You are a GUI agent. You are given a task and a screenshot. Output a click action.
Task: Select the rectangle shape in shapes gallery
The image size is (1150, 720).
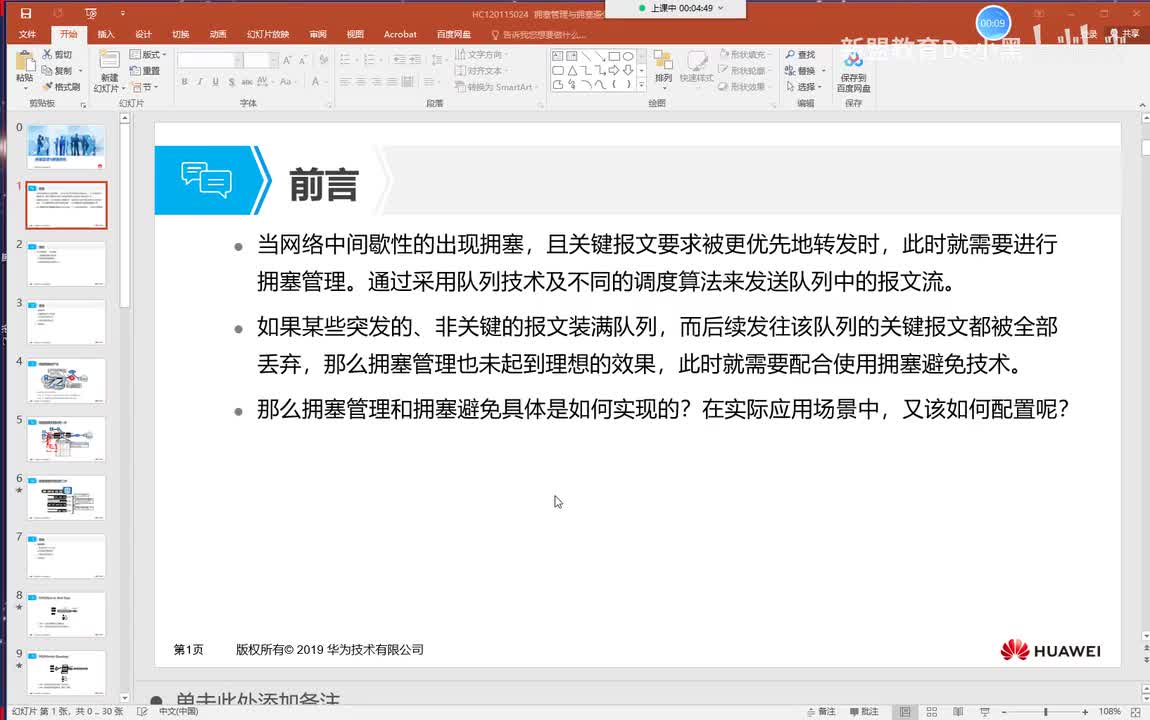[x=614, y=56]
